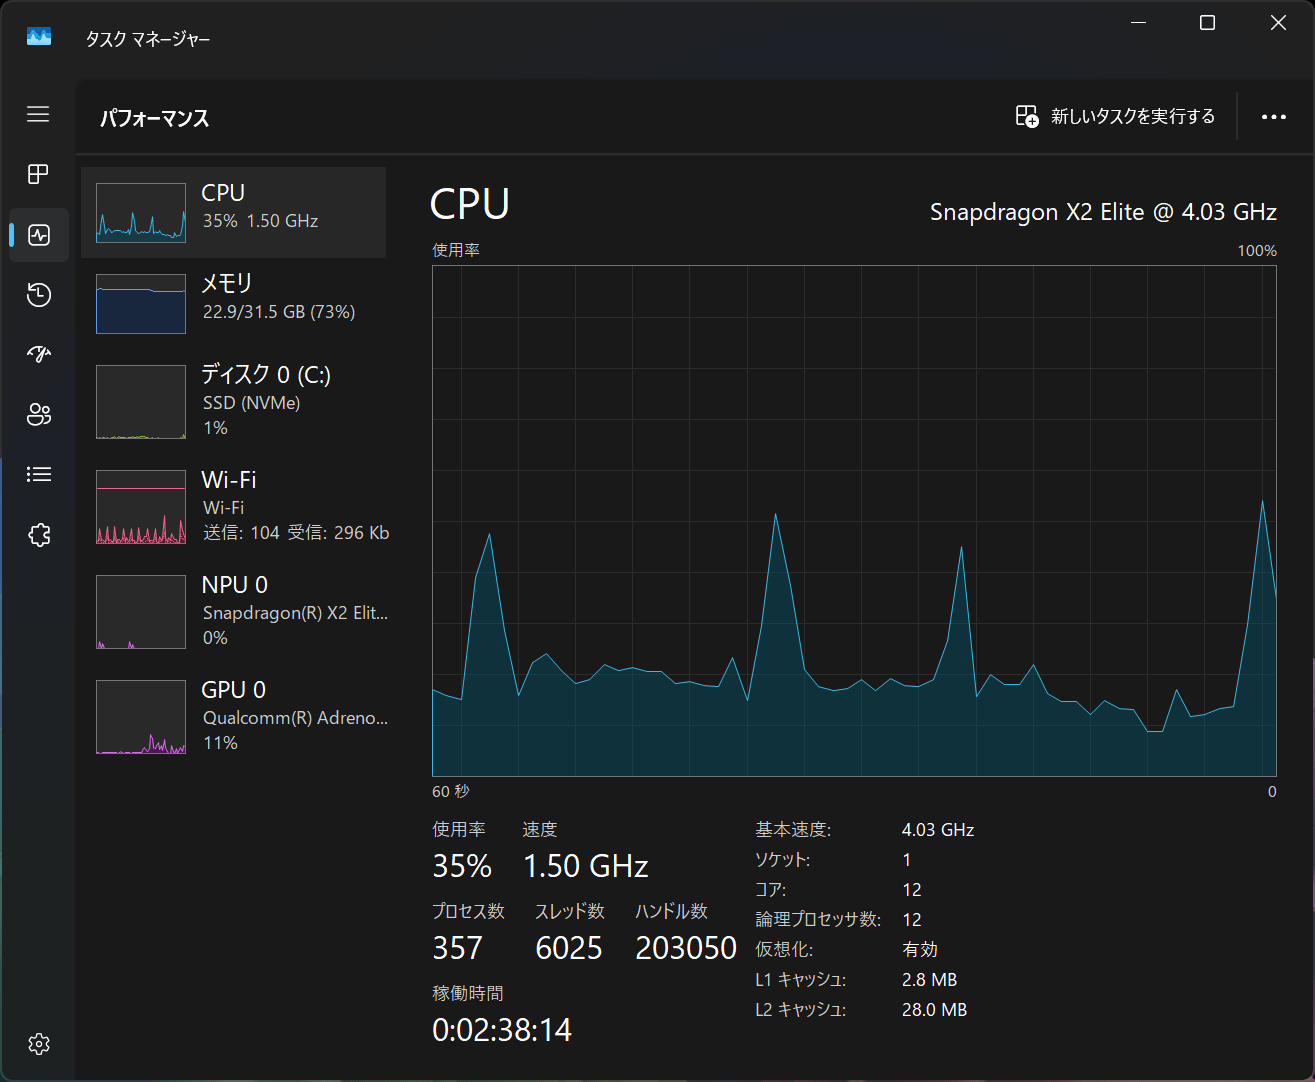Click the パフォーマンス page heading
This screenshot has width=1315, height=1082.
click(x=155, y=118)
